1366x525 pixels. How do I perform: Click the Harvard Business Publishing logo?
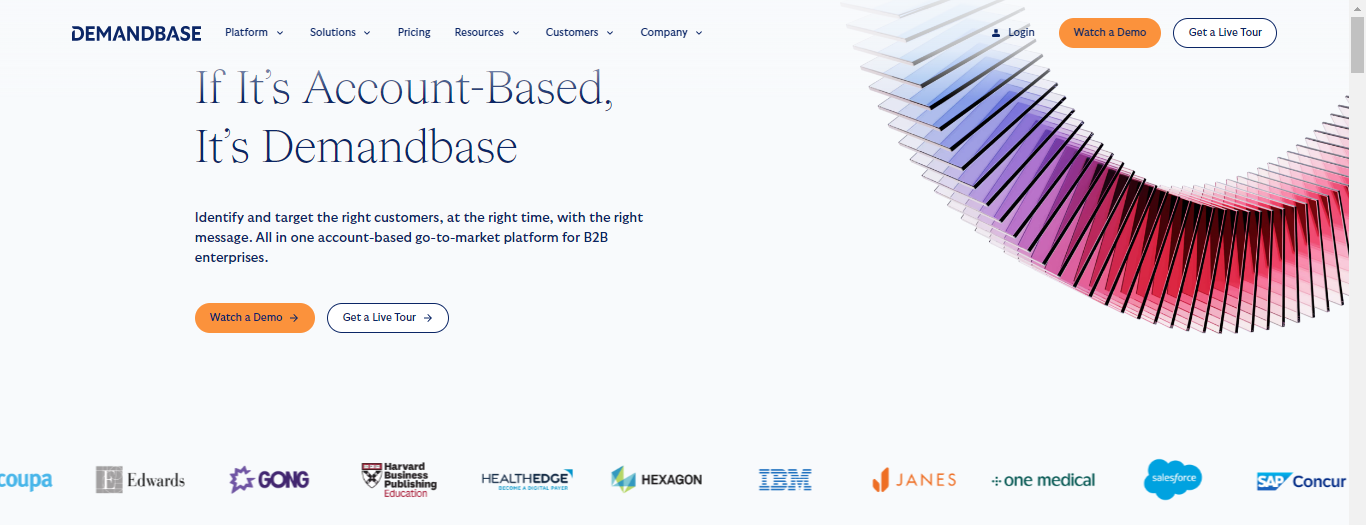point(399,480)
